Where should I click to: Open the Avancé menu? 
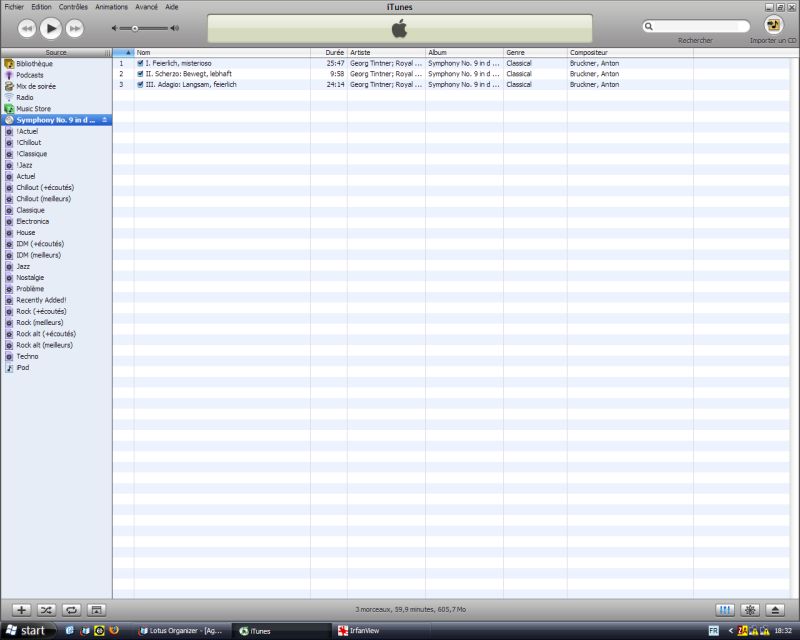tap(146, 6)
